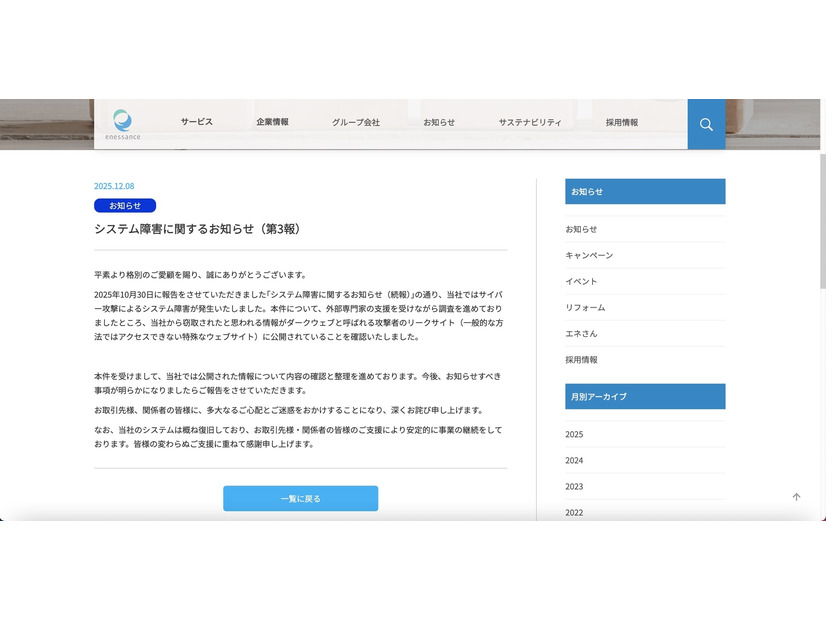Open the キャンペーン sidebar category
Screen dimensions: 826x620
tap(589, 255)
